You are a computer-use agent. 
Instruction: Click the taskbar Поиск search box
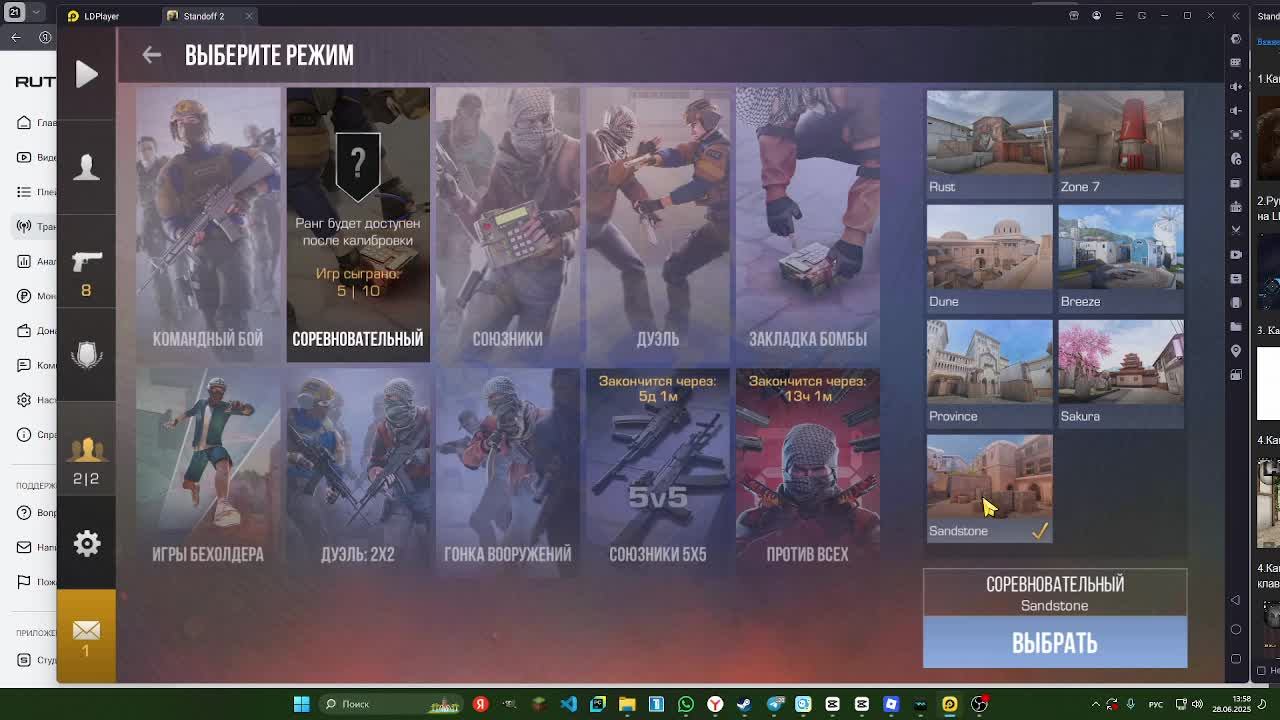pos(392,704)
